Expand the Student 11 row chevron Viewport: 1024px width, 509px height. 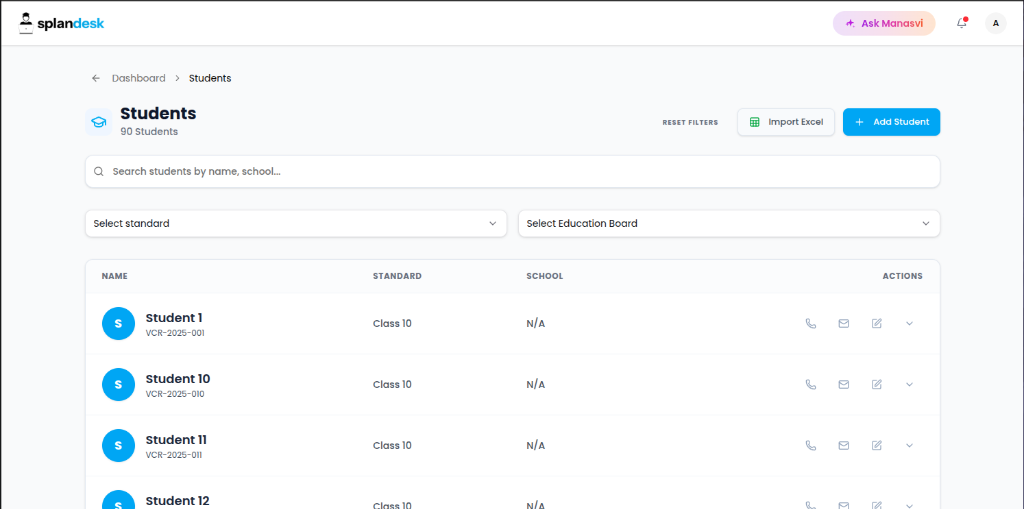[909, 446]
